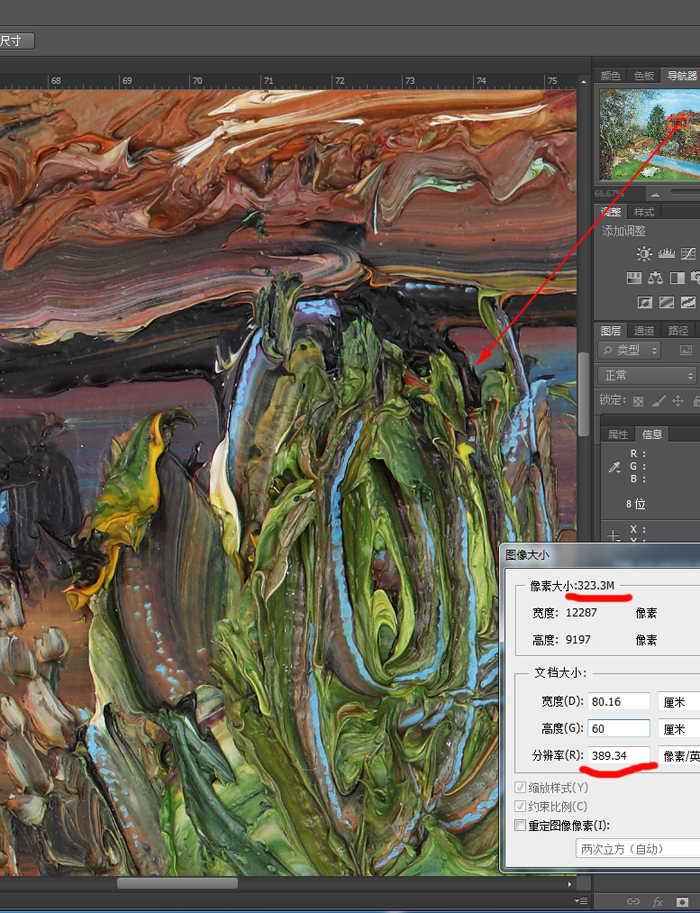Add a Curves adjustment layer icon
This screenshot has height=913, width=700.
(688, 254)
